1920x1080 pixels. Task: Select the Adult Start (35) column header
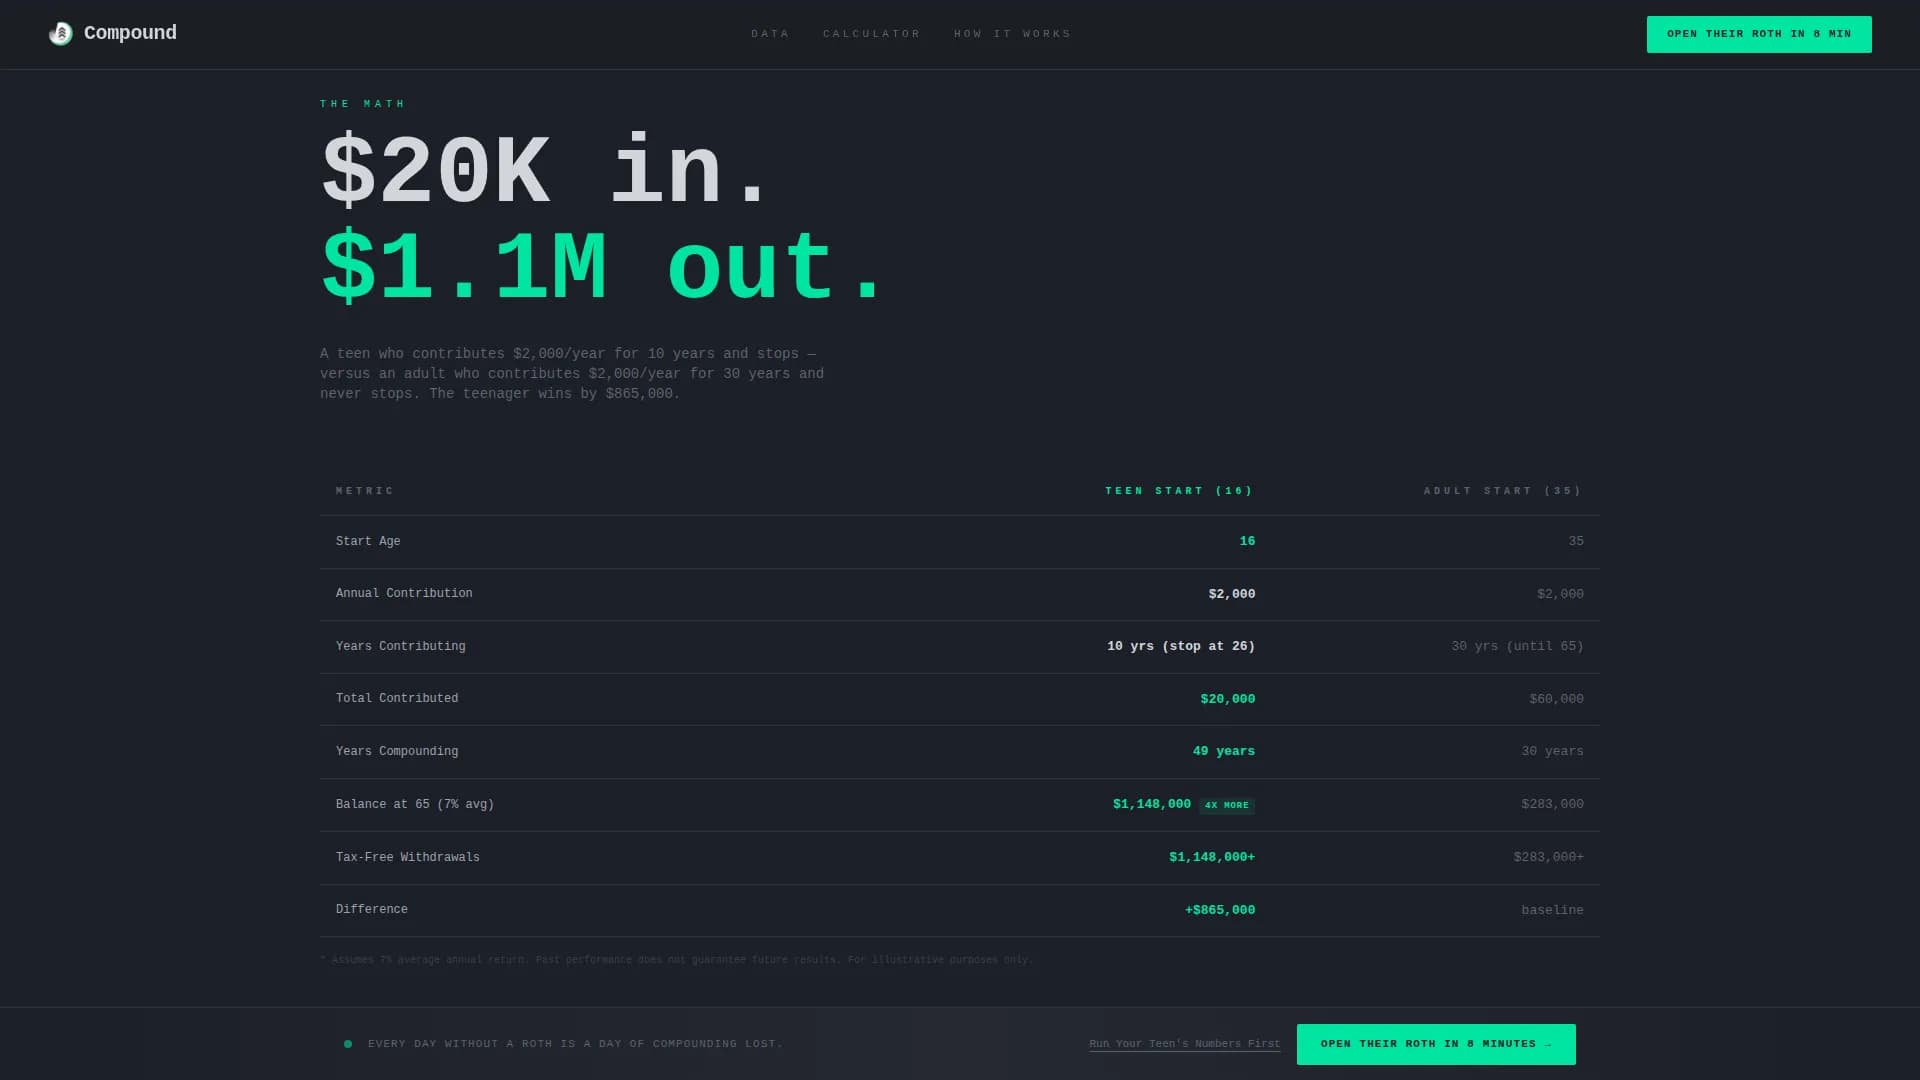click(x=1503, y=491)
